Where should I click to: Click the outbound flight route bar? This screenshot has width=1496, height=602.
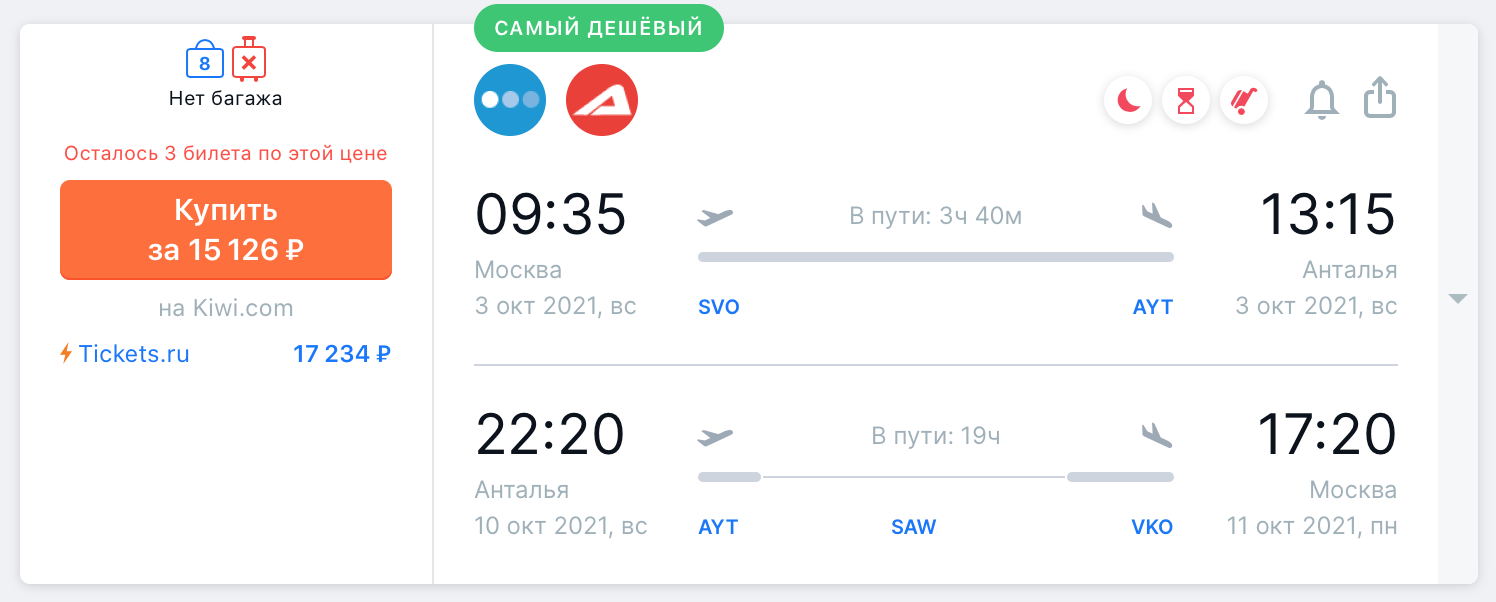point(936,257)
